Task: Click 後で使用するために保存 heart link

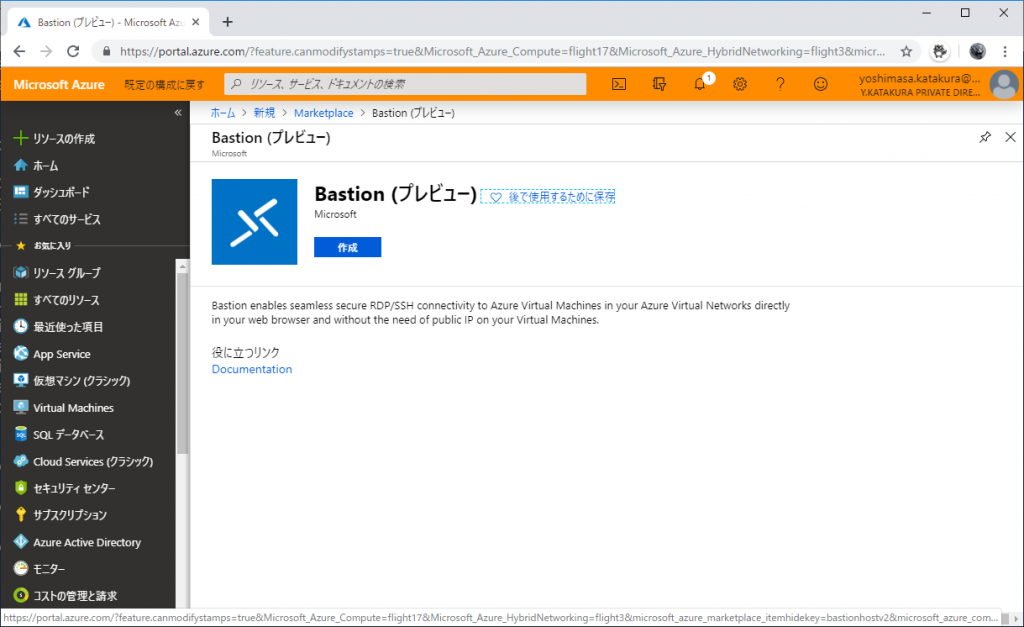Action: click(x=548, y=197)
